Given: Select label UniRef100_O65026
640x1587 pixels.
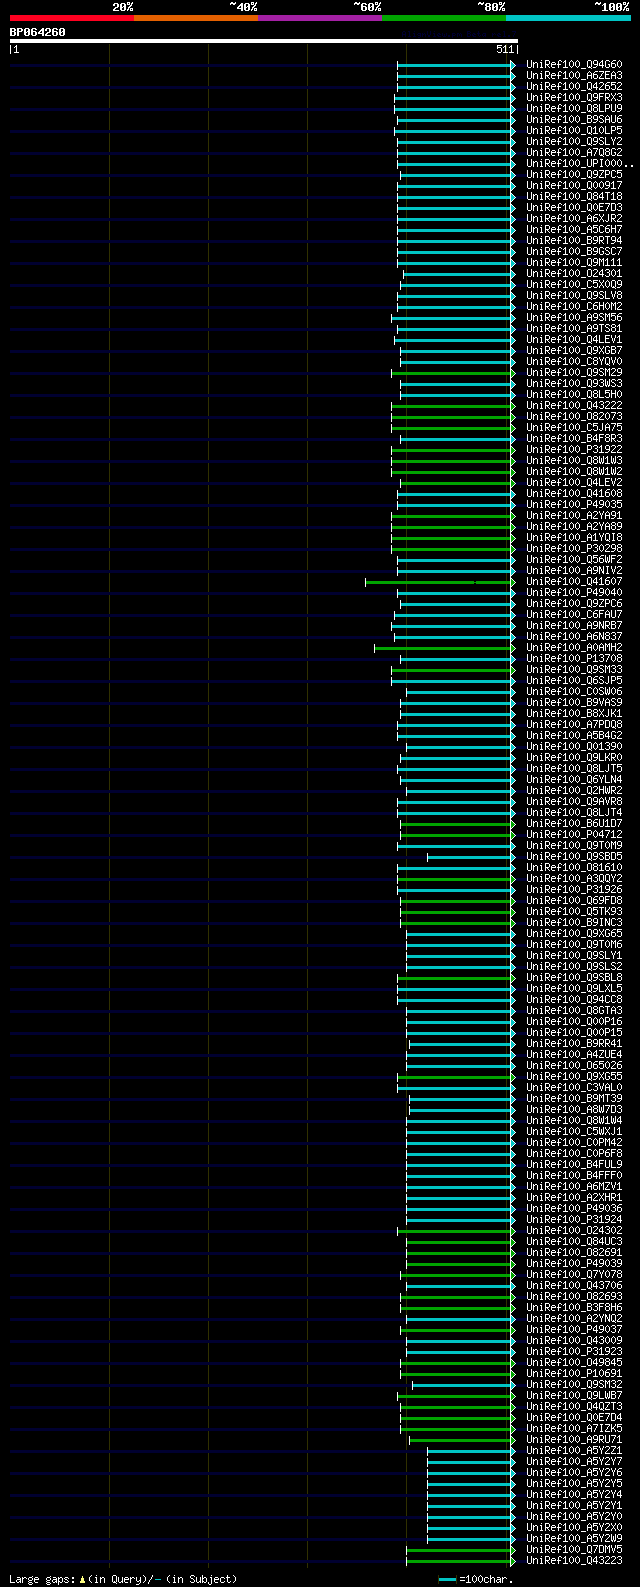Looking at the screenshot, I should (574, 1065).
